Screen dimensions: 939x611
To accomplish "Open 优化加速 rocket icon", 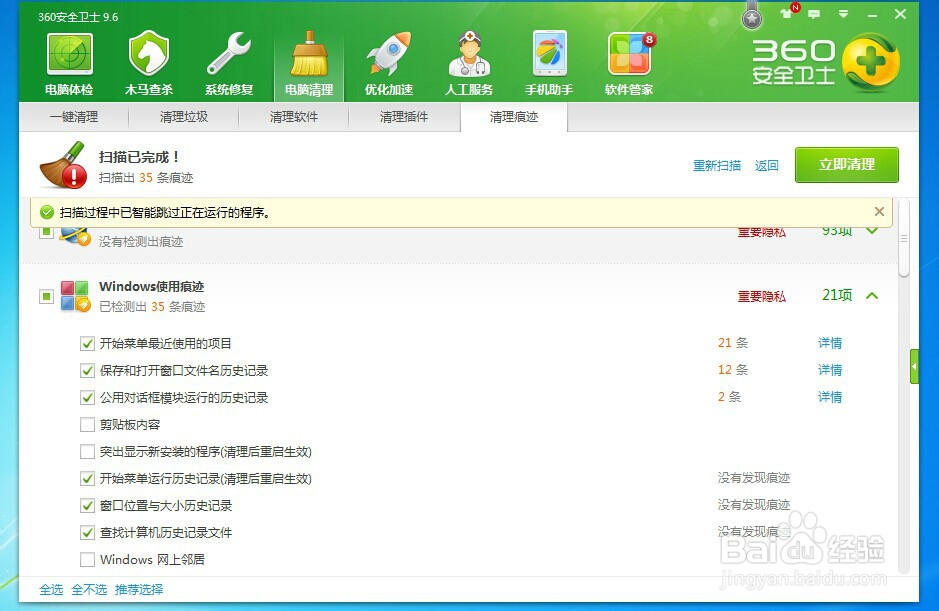I will pos(389,54).
